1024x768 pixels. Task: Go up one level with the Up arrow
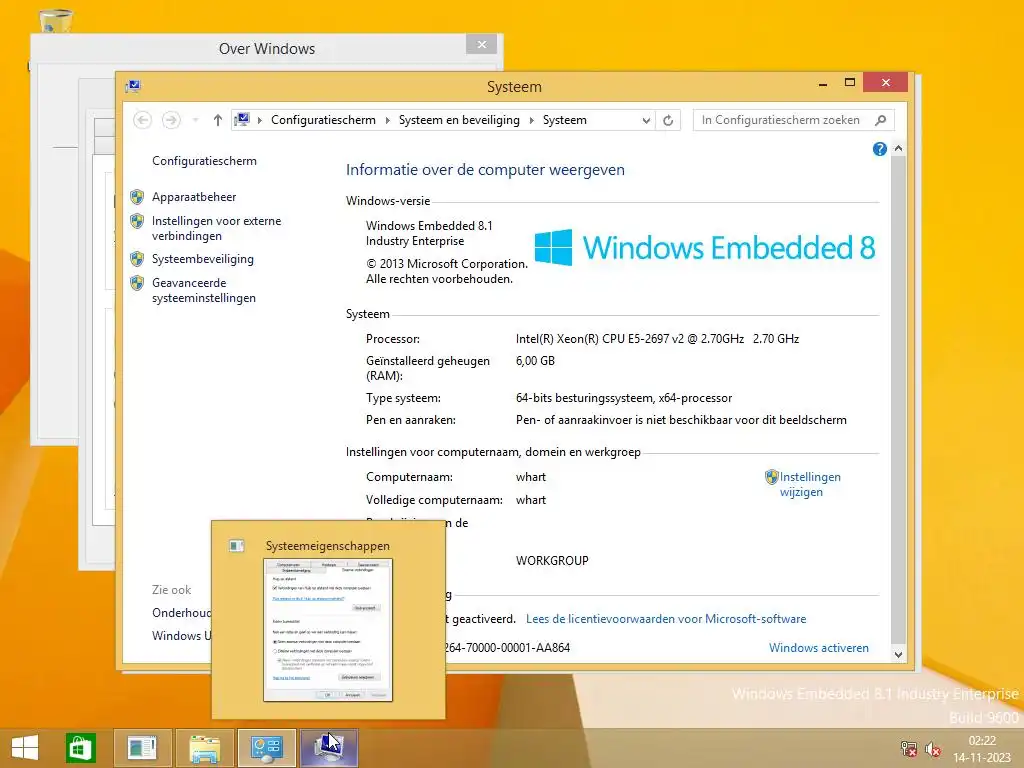point(217,120)
